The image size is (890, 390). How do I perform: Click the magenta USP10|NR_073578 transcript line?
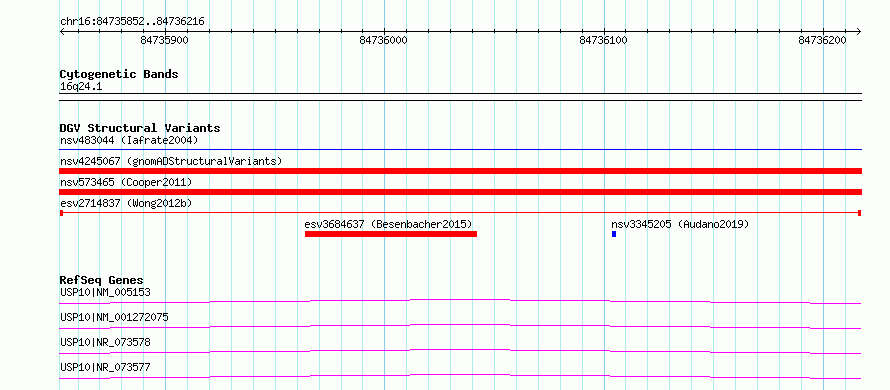[461, 351]
